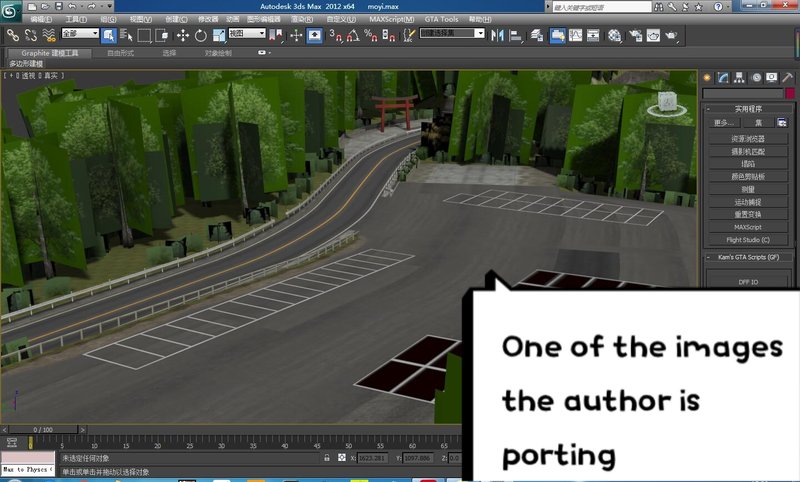The height and width of the screenshot is (482, 800).
Task: Open the reference coordinate system dropdown
Action: (247, 33)
